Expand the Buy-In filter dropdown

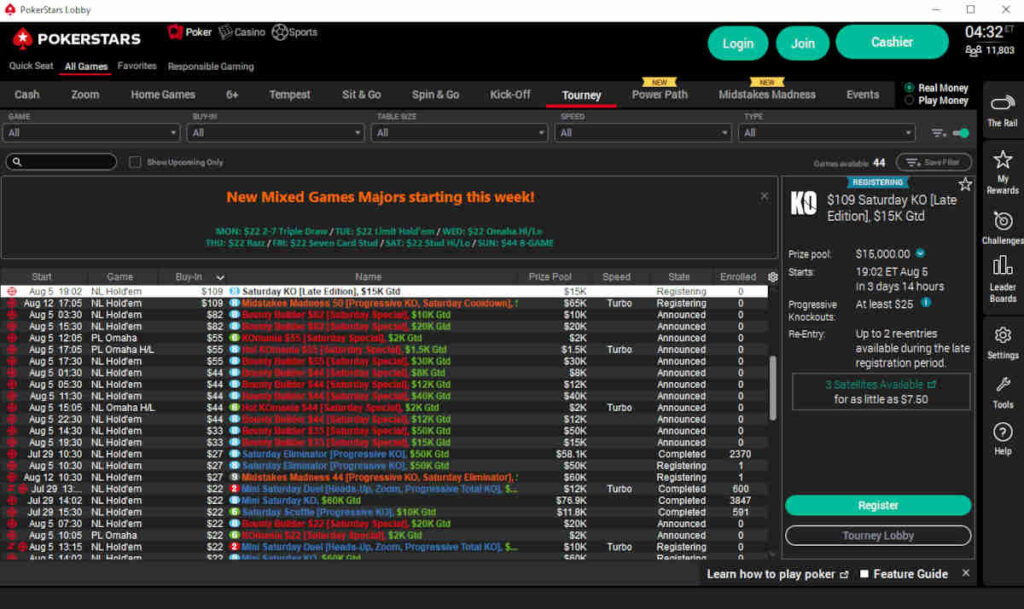pos(276,133)
